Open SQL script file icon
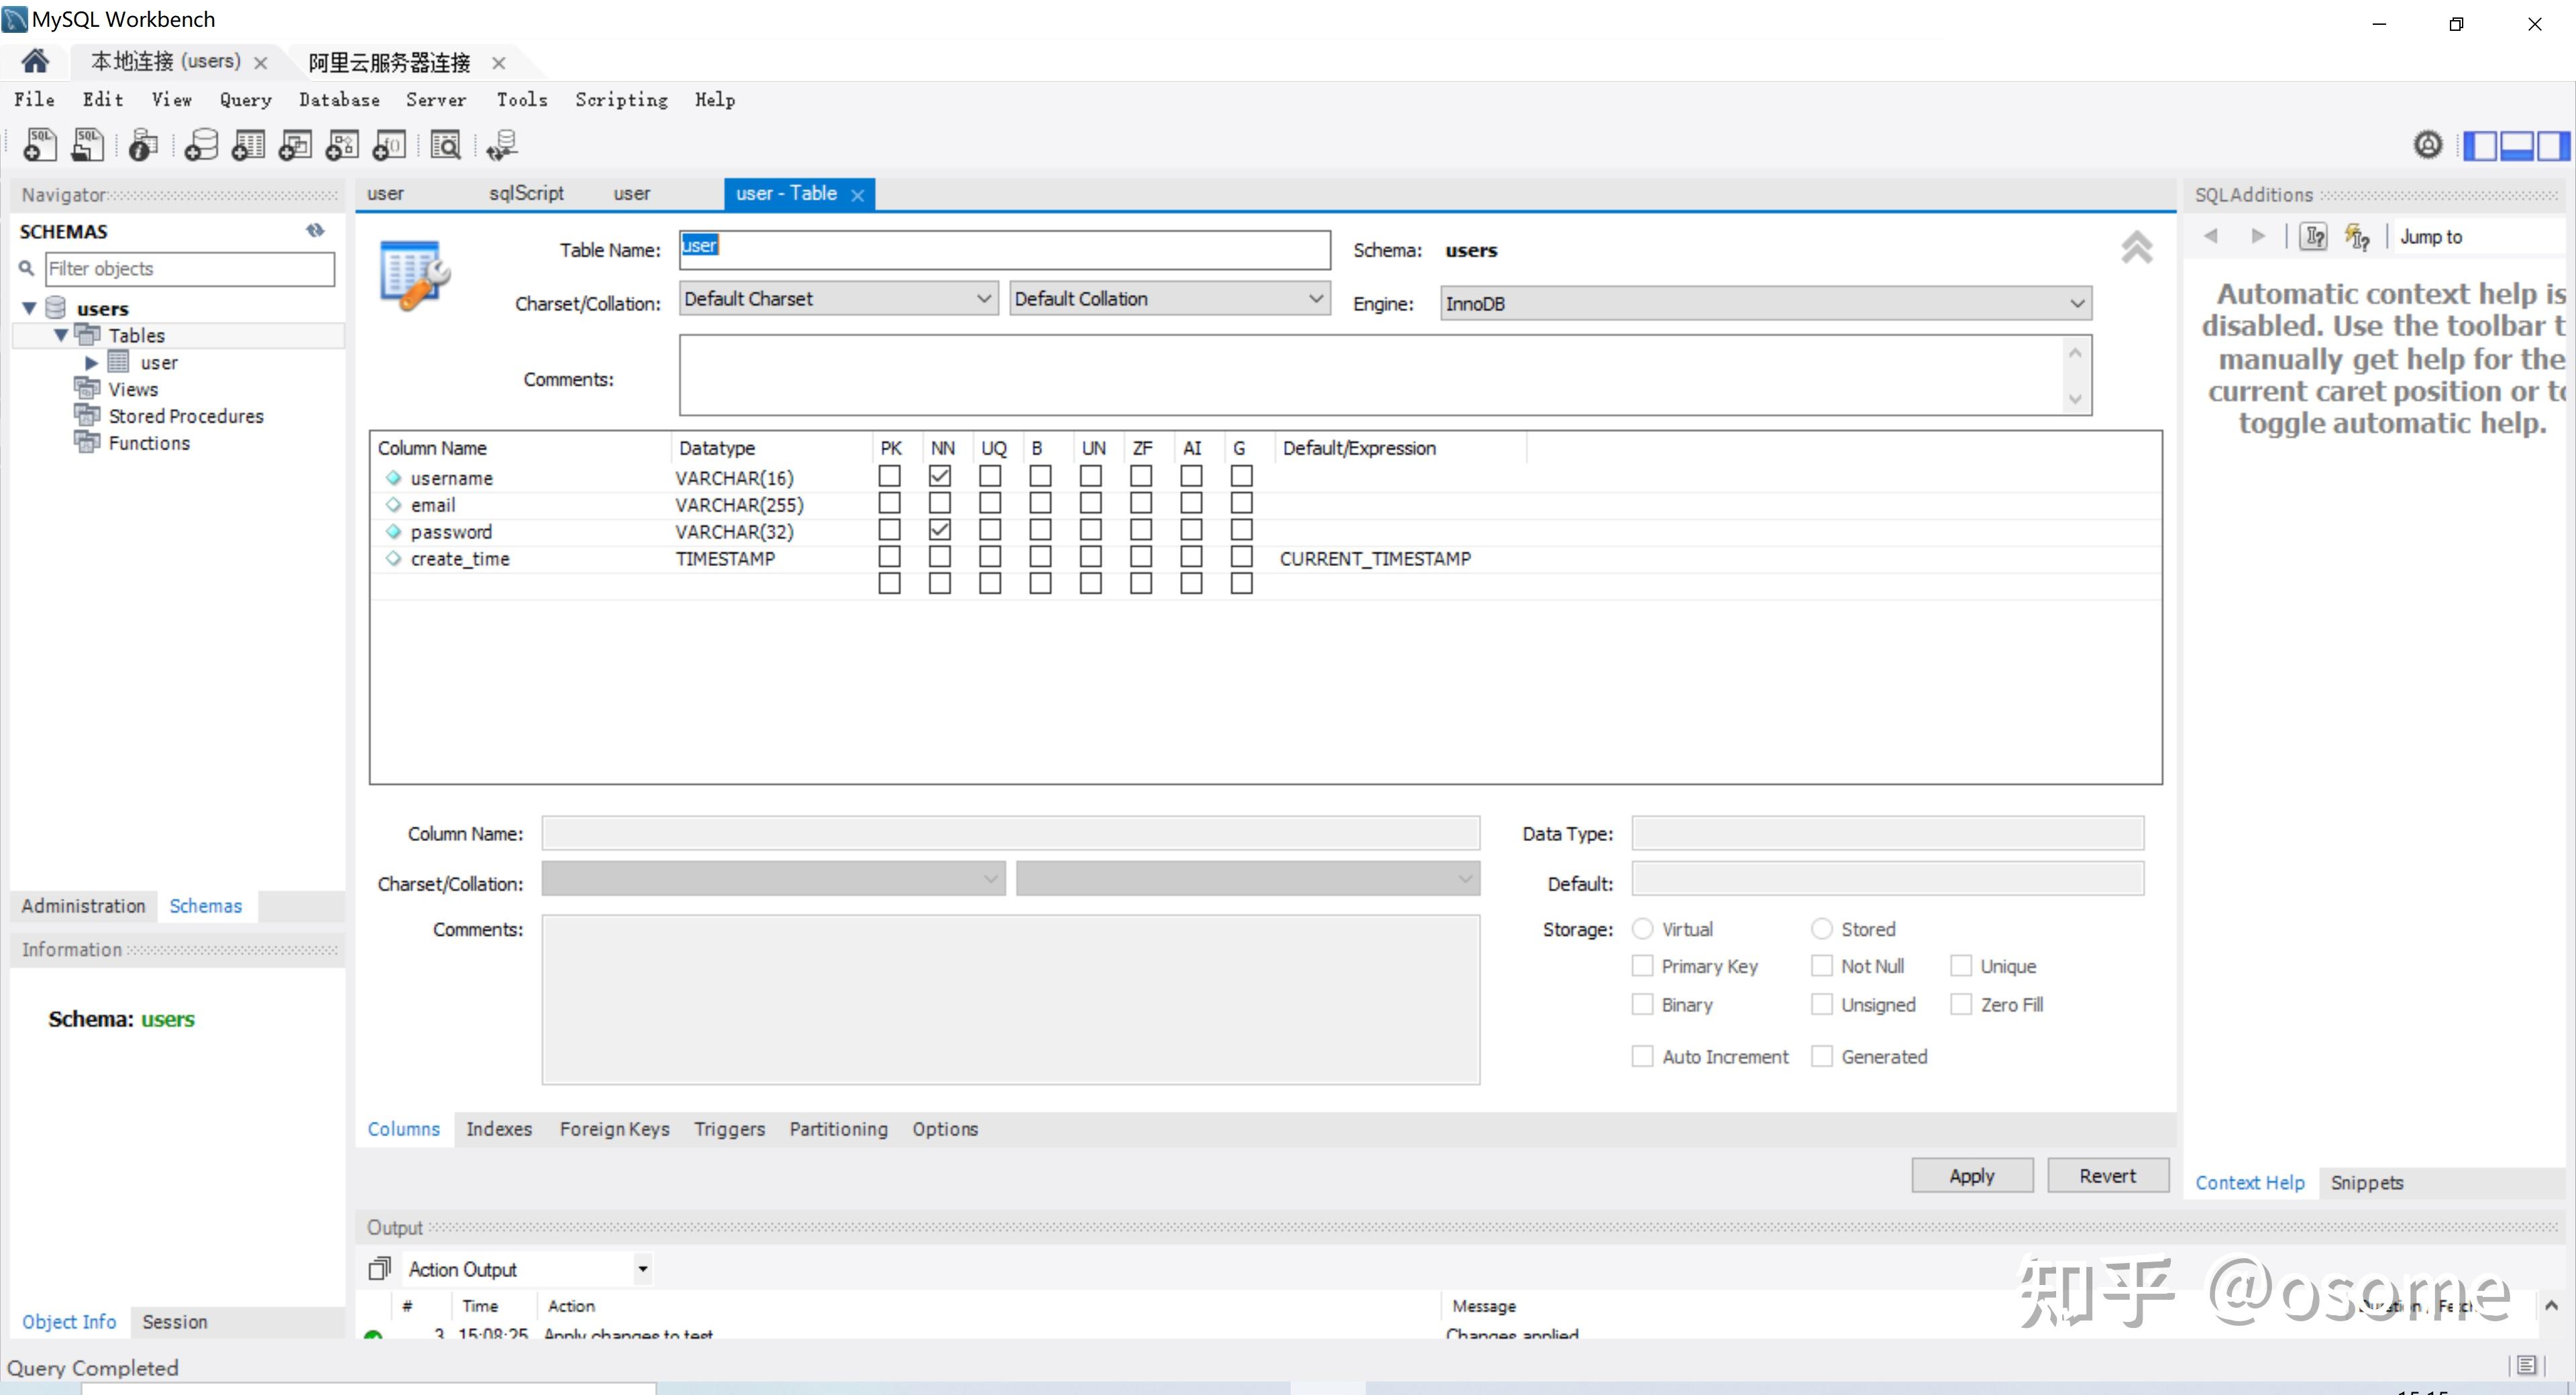The image size is (2576, 1395). [x=87, y=145]
